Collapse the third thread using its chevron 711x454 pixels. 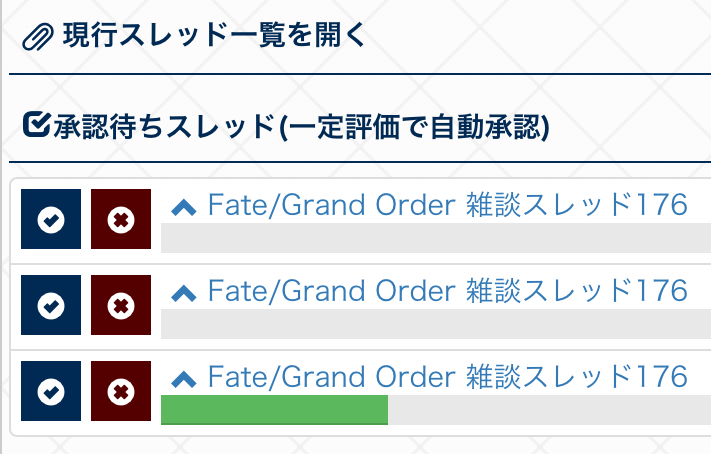pos(184,379)
